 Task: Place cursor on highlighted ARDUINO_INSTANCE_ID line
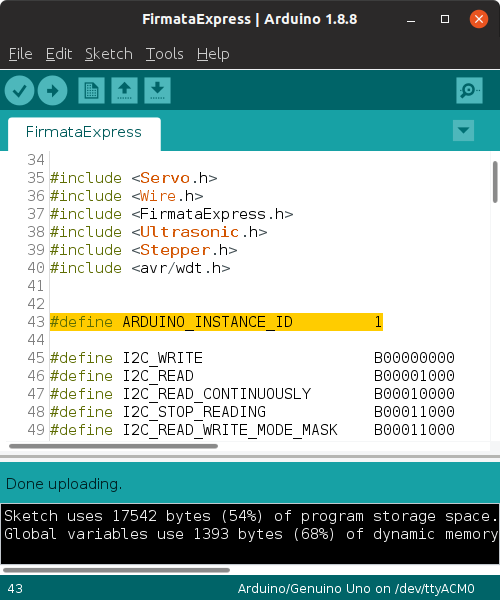(x=216, y=322)
